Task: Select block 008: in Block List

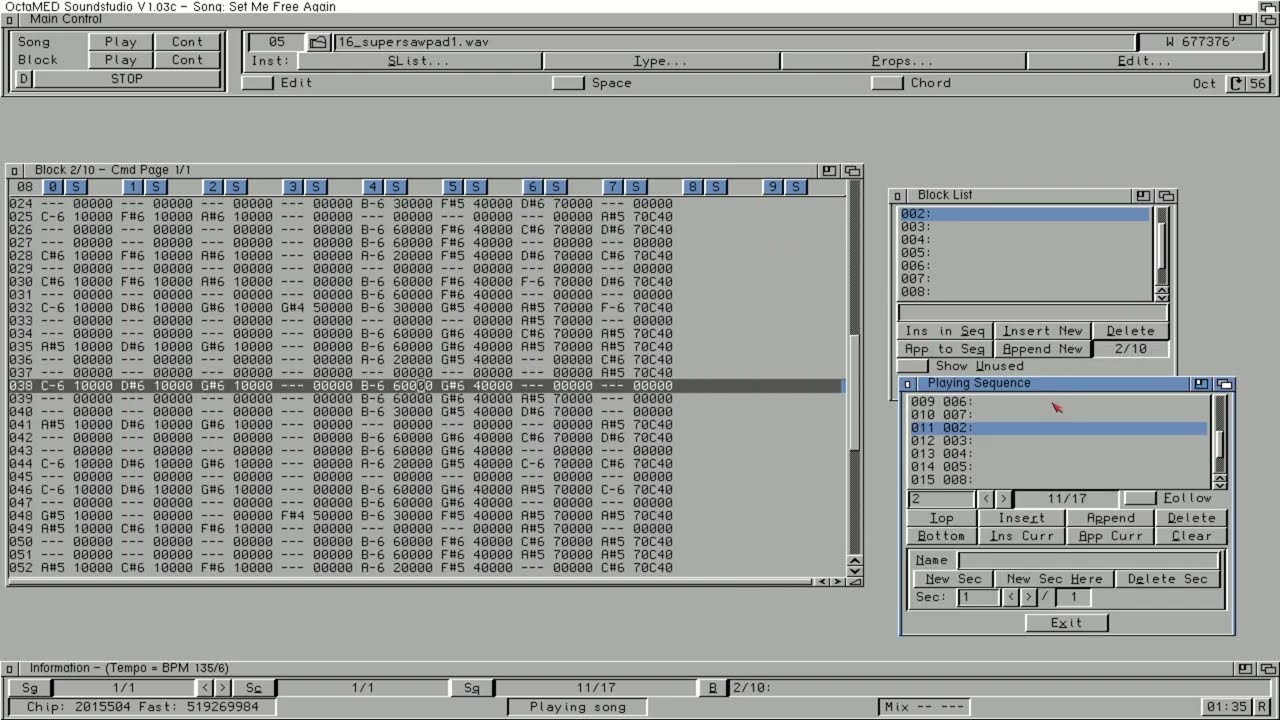Action: point(1025,292)
